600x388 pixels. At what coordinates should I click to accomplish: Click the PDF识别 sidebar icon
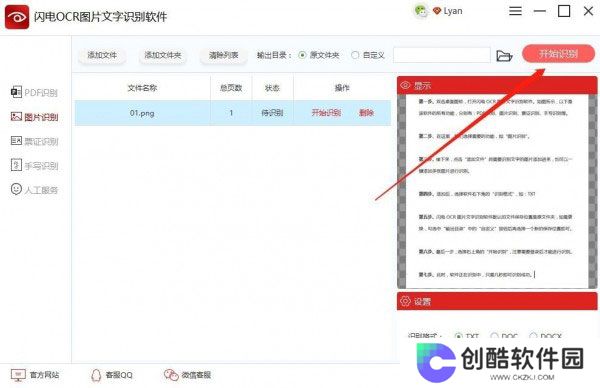(16, 92)
